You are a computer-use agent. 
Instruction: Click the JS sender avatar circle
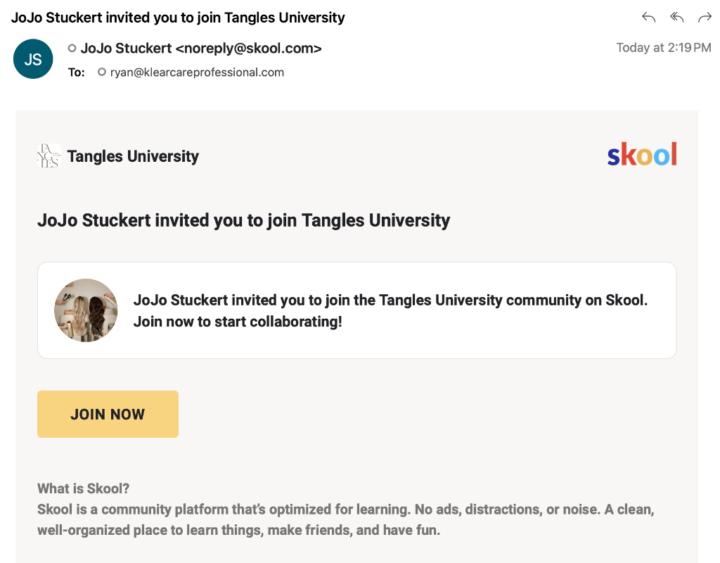click(x=33, y=59)
